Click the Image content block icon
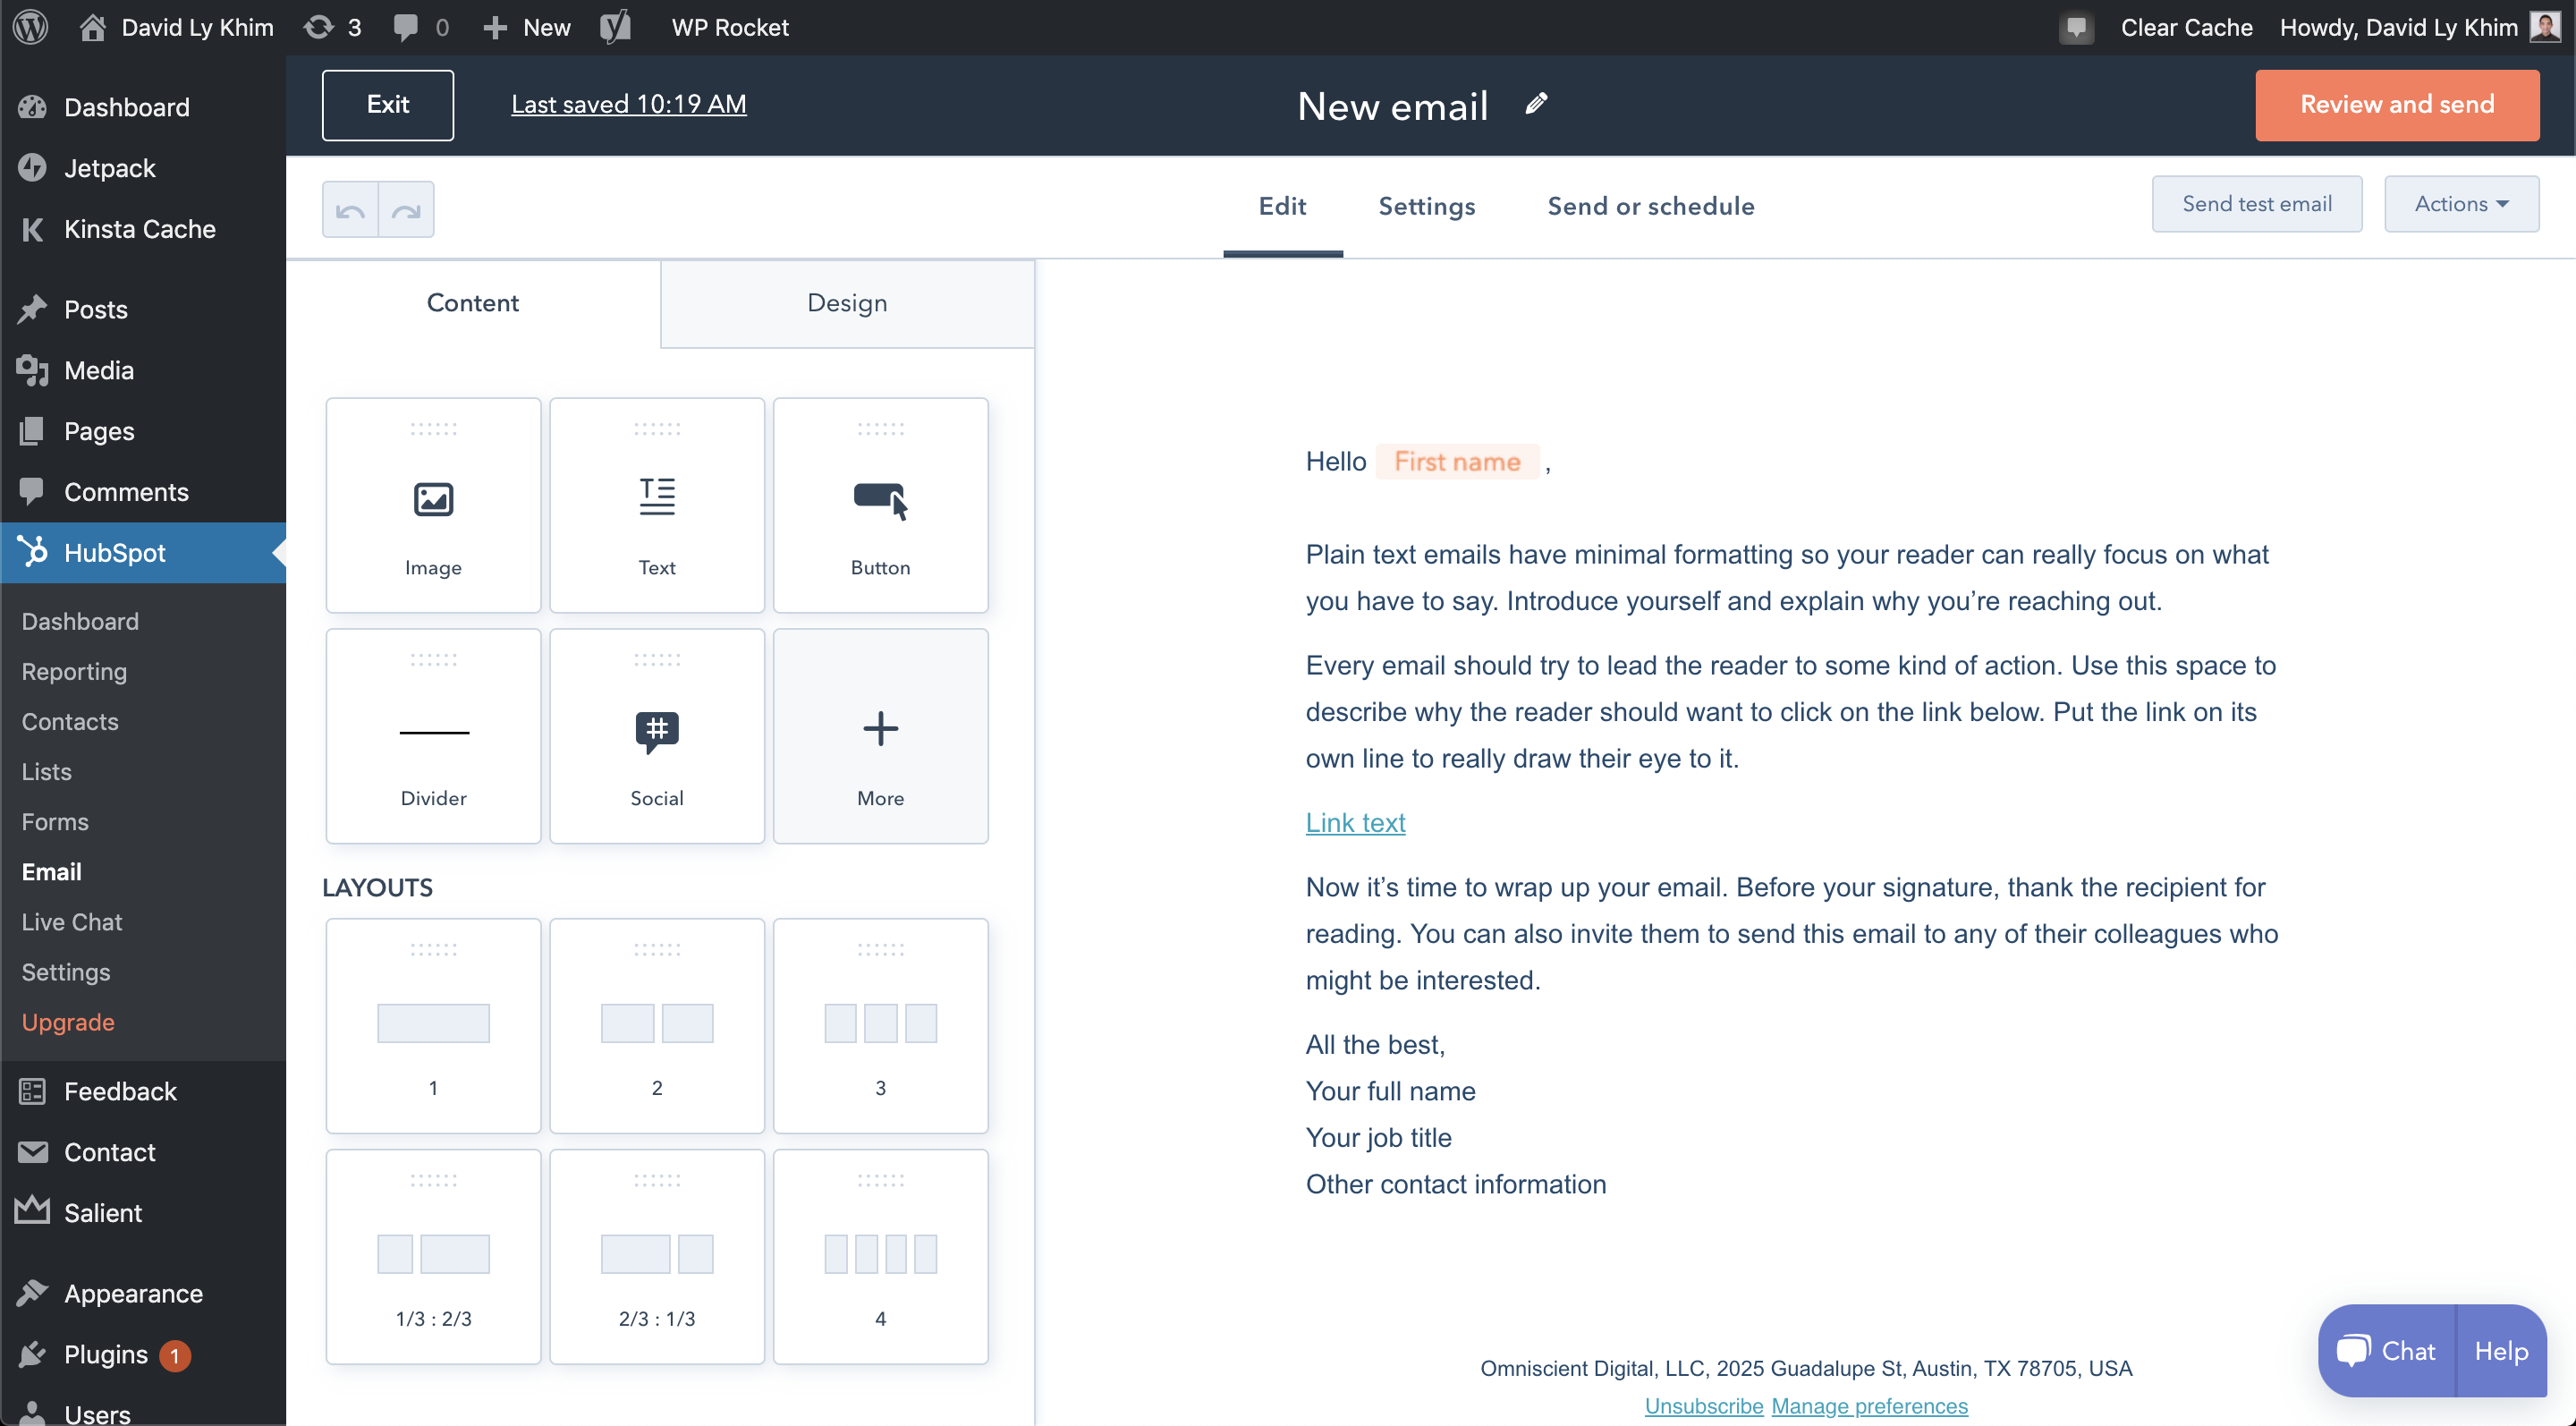This screenshot has height=1426, width=2576. [434, 499]
